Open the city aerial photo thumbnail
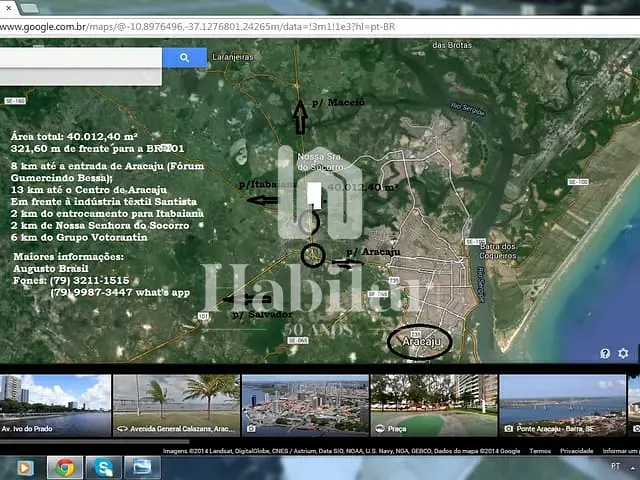This screenshot has height=480, width=640. coord(305,405)
